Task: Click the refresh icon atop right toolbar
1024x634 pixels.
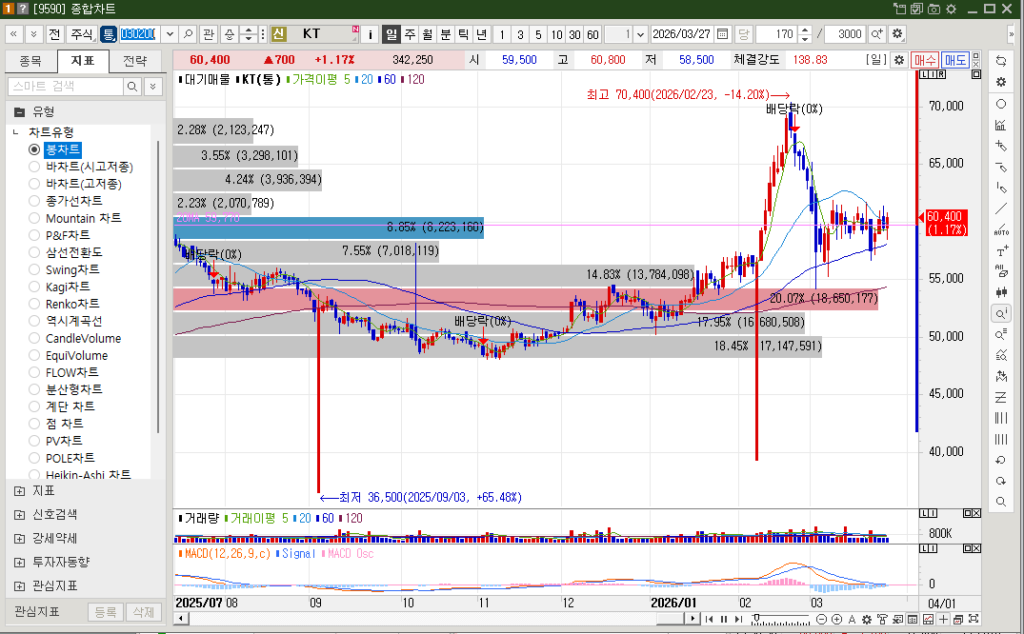Action: pos(1001,60)
